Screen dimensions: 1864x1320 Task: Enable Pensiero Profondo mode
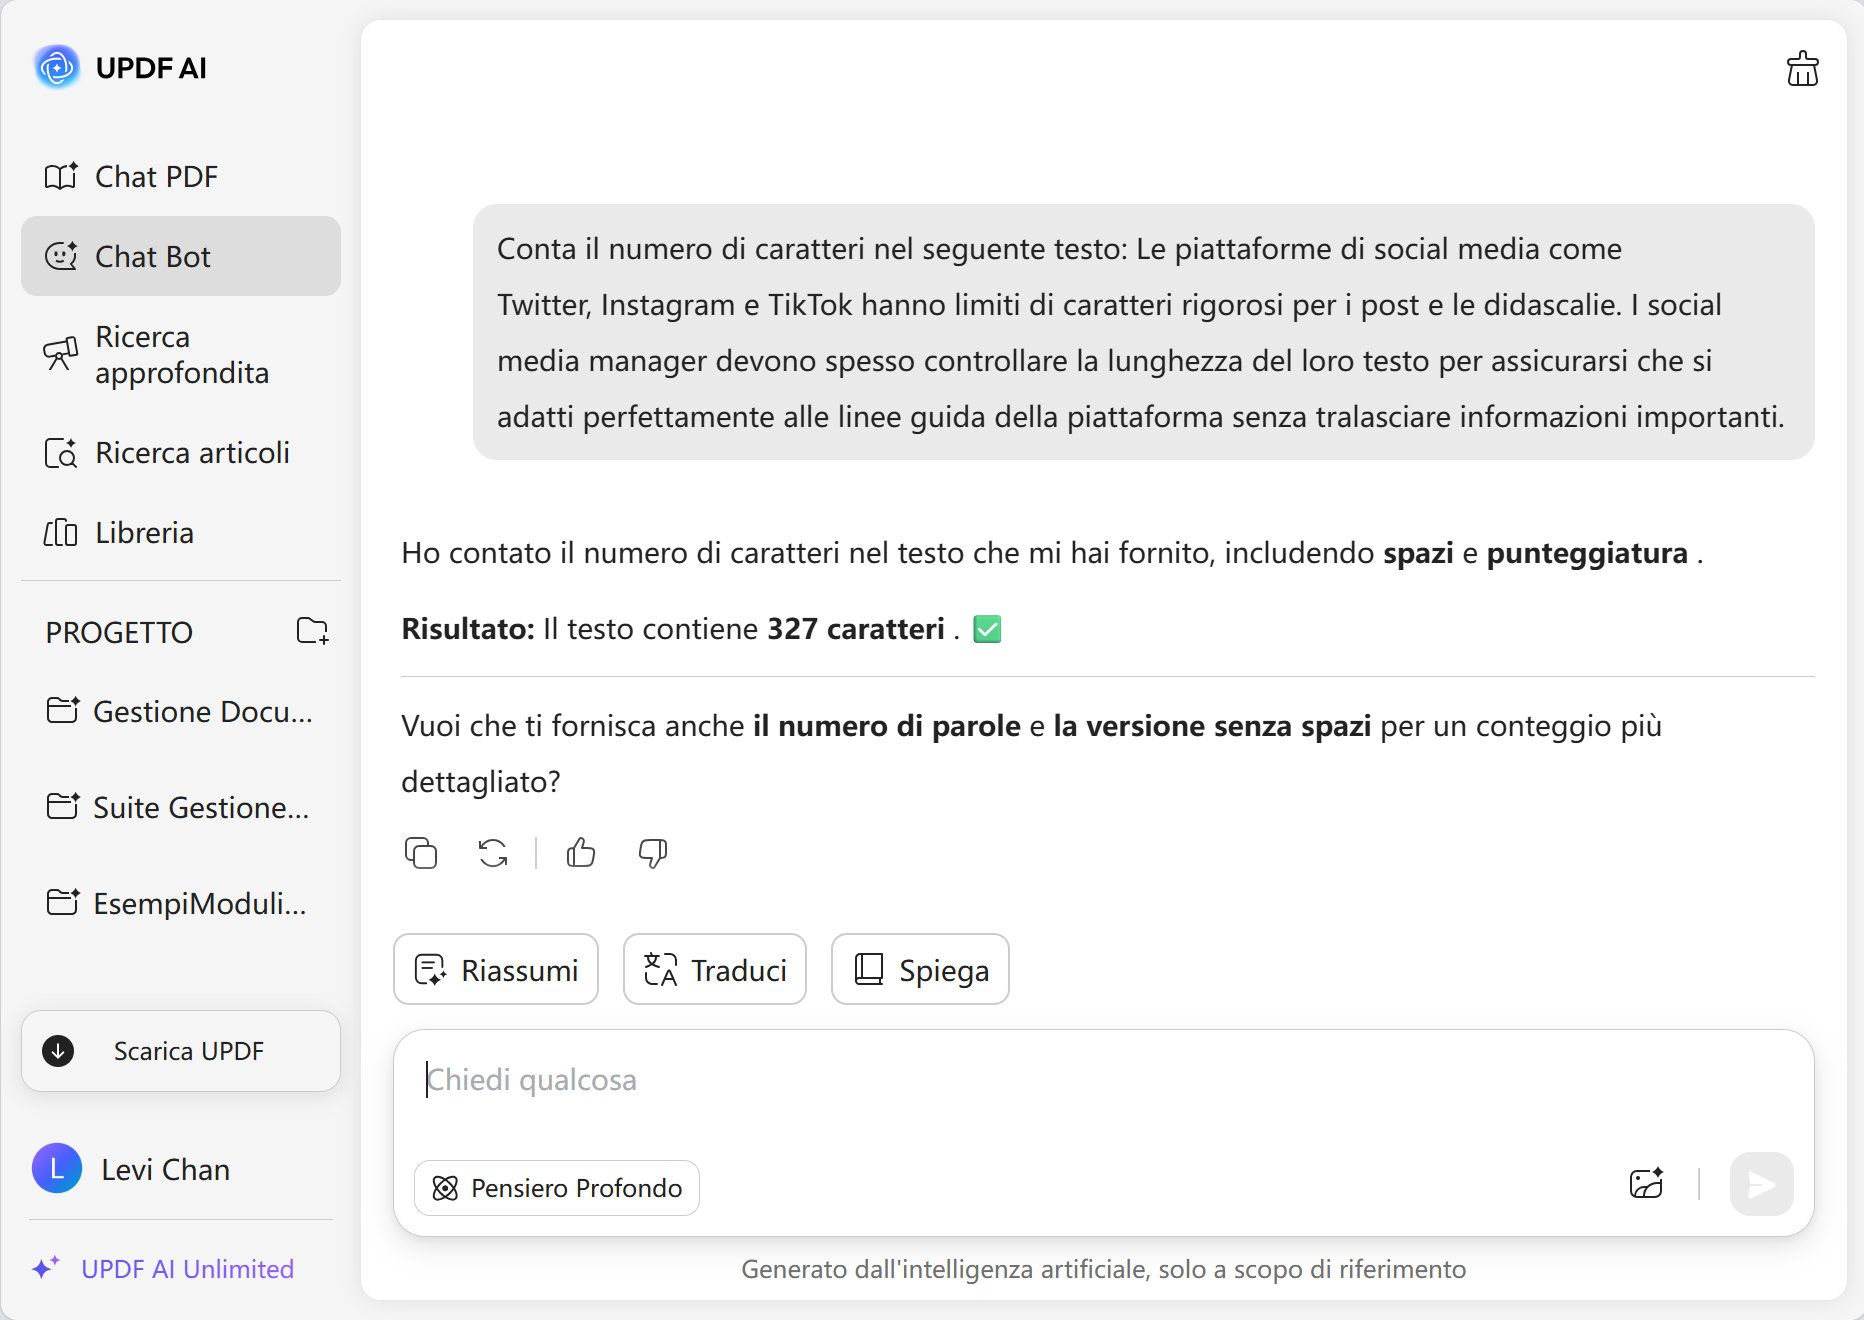[556, 1188]
